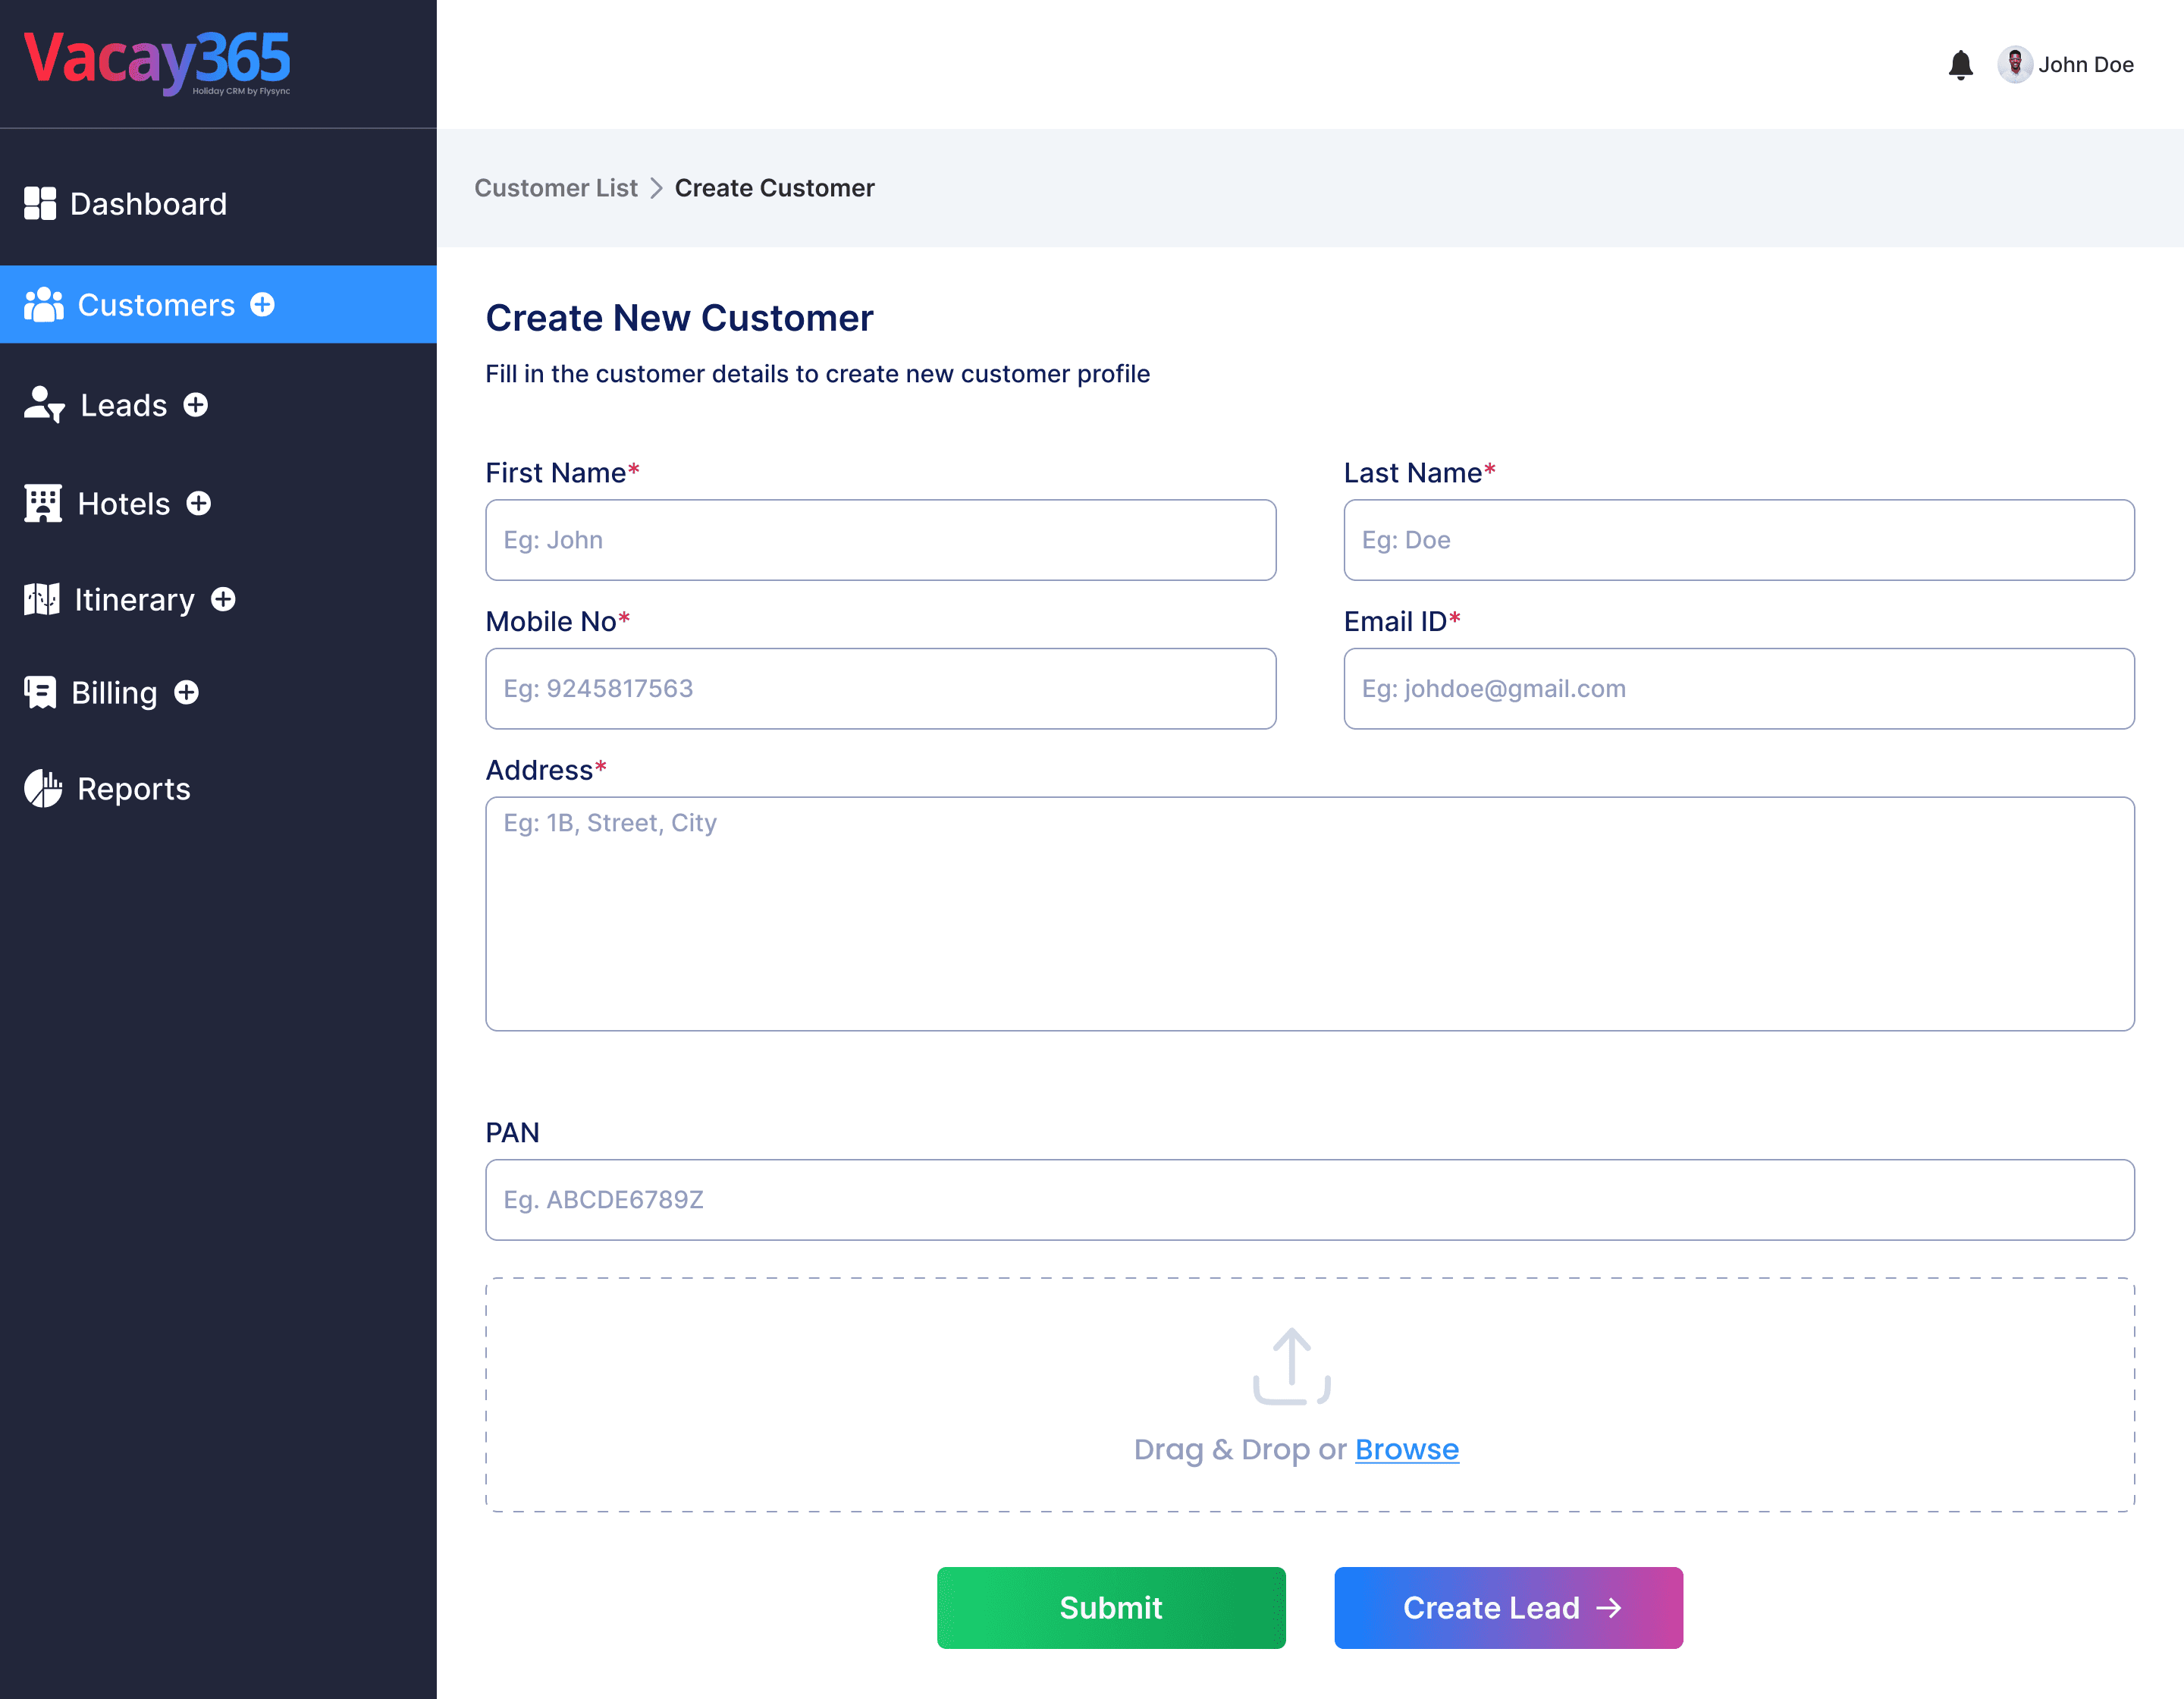Click the Dashboard grid icon

[x=40, y=203]
